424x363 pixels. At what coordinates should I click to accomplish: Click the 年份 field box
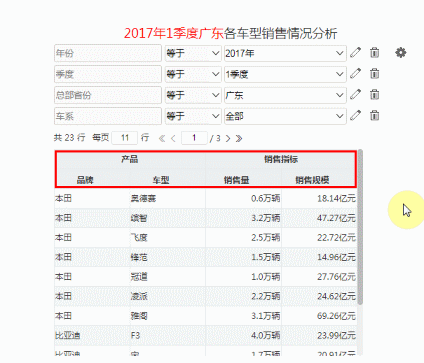click(108, 53)
